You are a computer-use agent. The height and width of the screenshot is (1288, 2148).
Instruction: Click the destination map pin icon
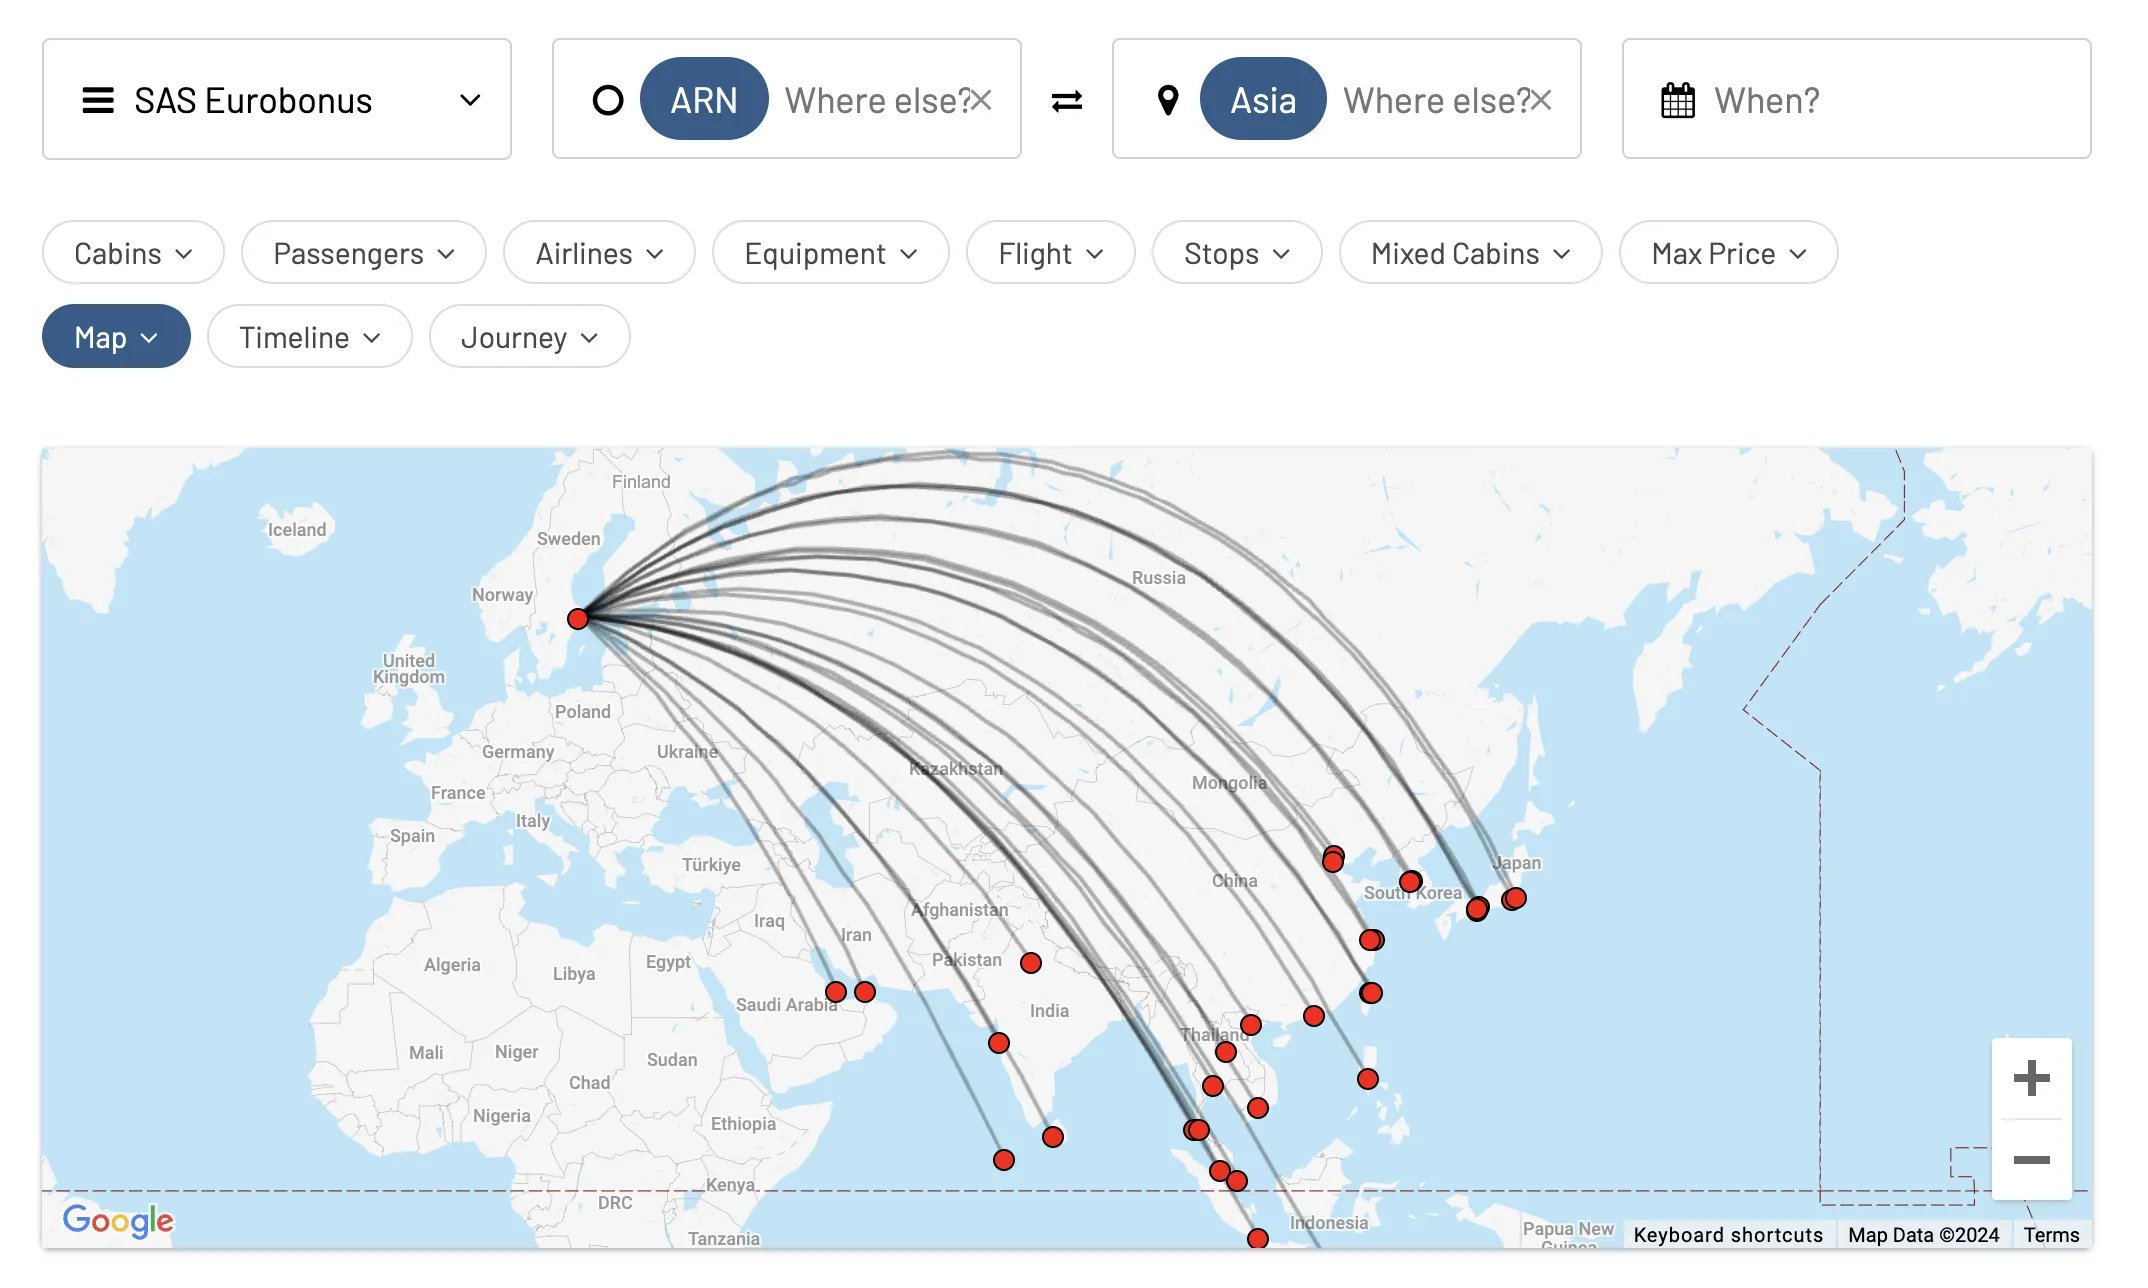coord(1167,100)
